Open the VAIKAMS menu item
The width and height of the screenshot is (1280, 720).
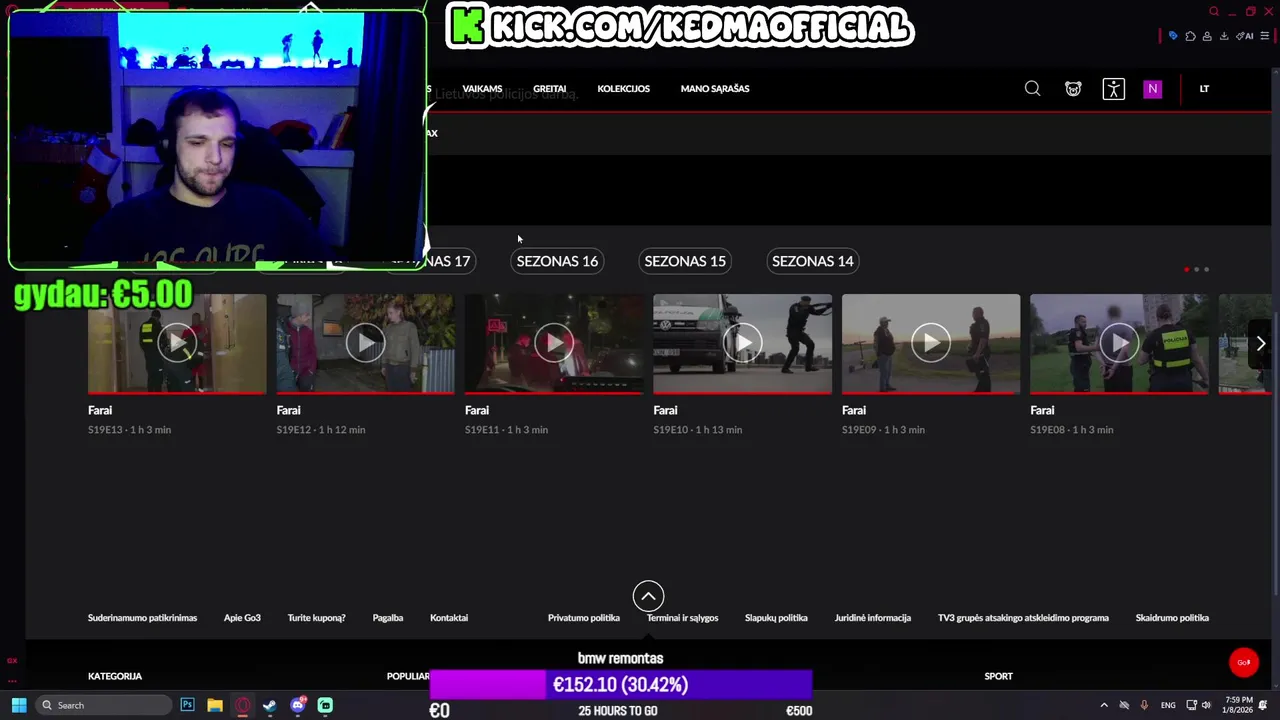coord(482,89)
